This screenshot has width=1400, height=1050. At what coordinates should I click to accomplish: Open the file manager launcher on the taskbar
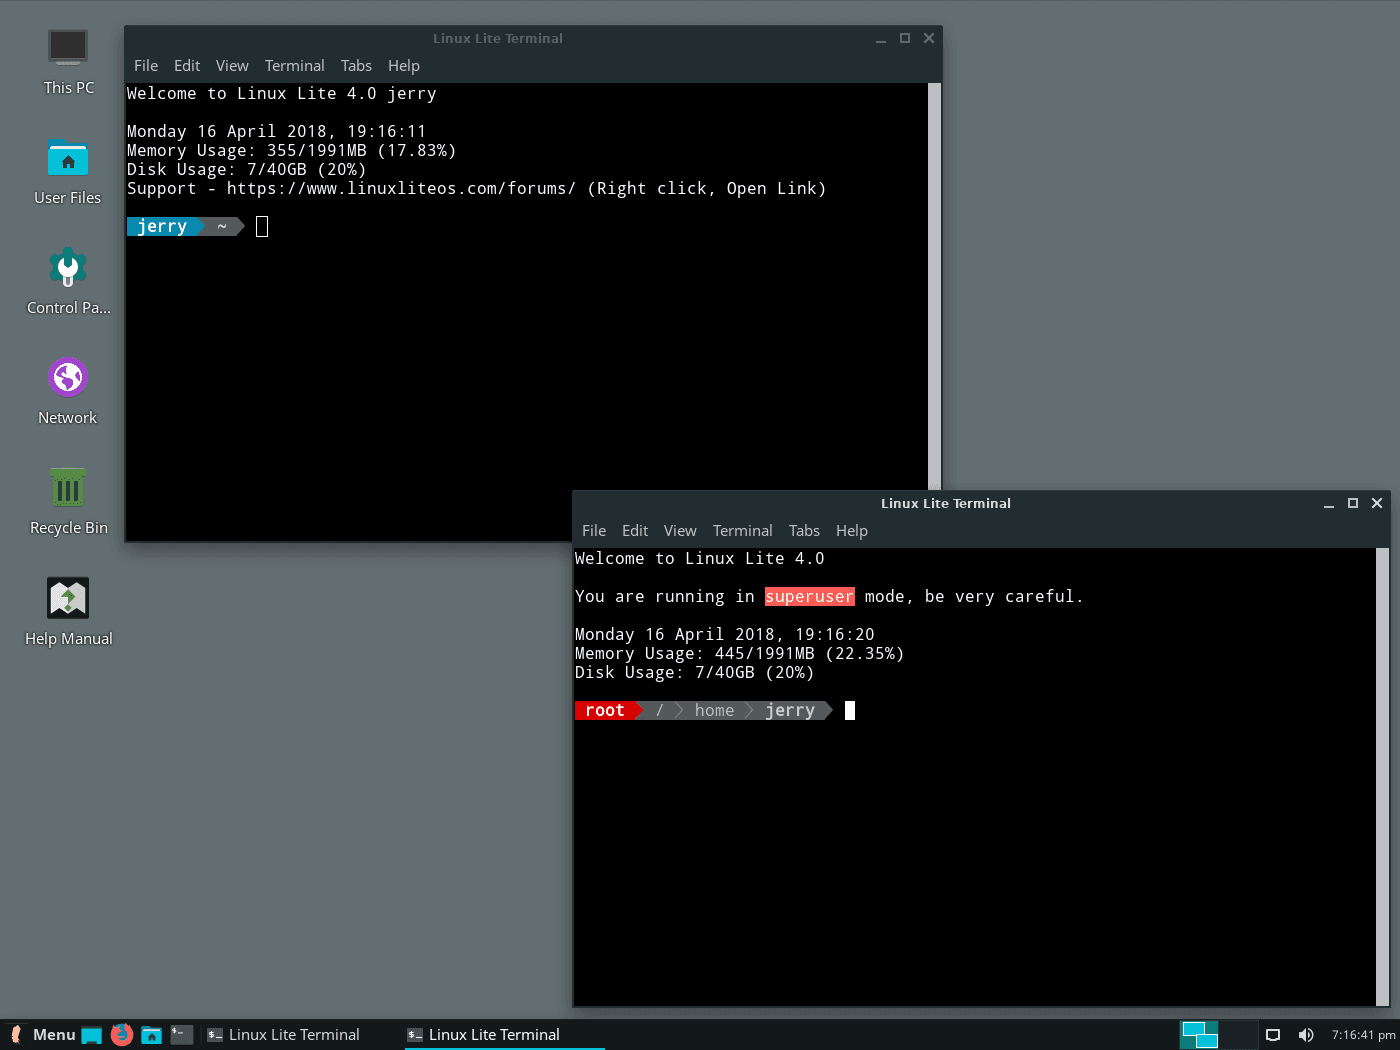(x=151, y=1035)
